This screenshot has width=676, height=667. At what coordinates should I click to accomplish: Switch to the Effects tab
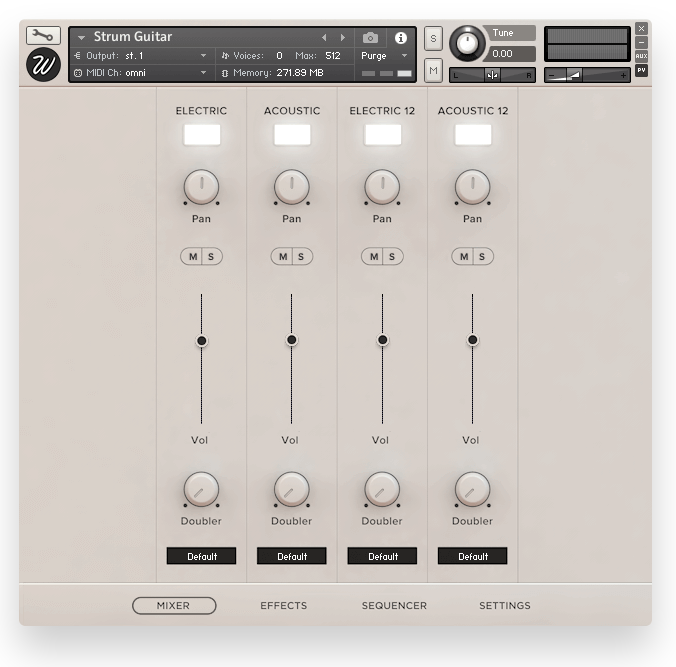283,606
